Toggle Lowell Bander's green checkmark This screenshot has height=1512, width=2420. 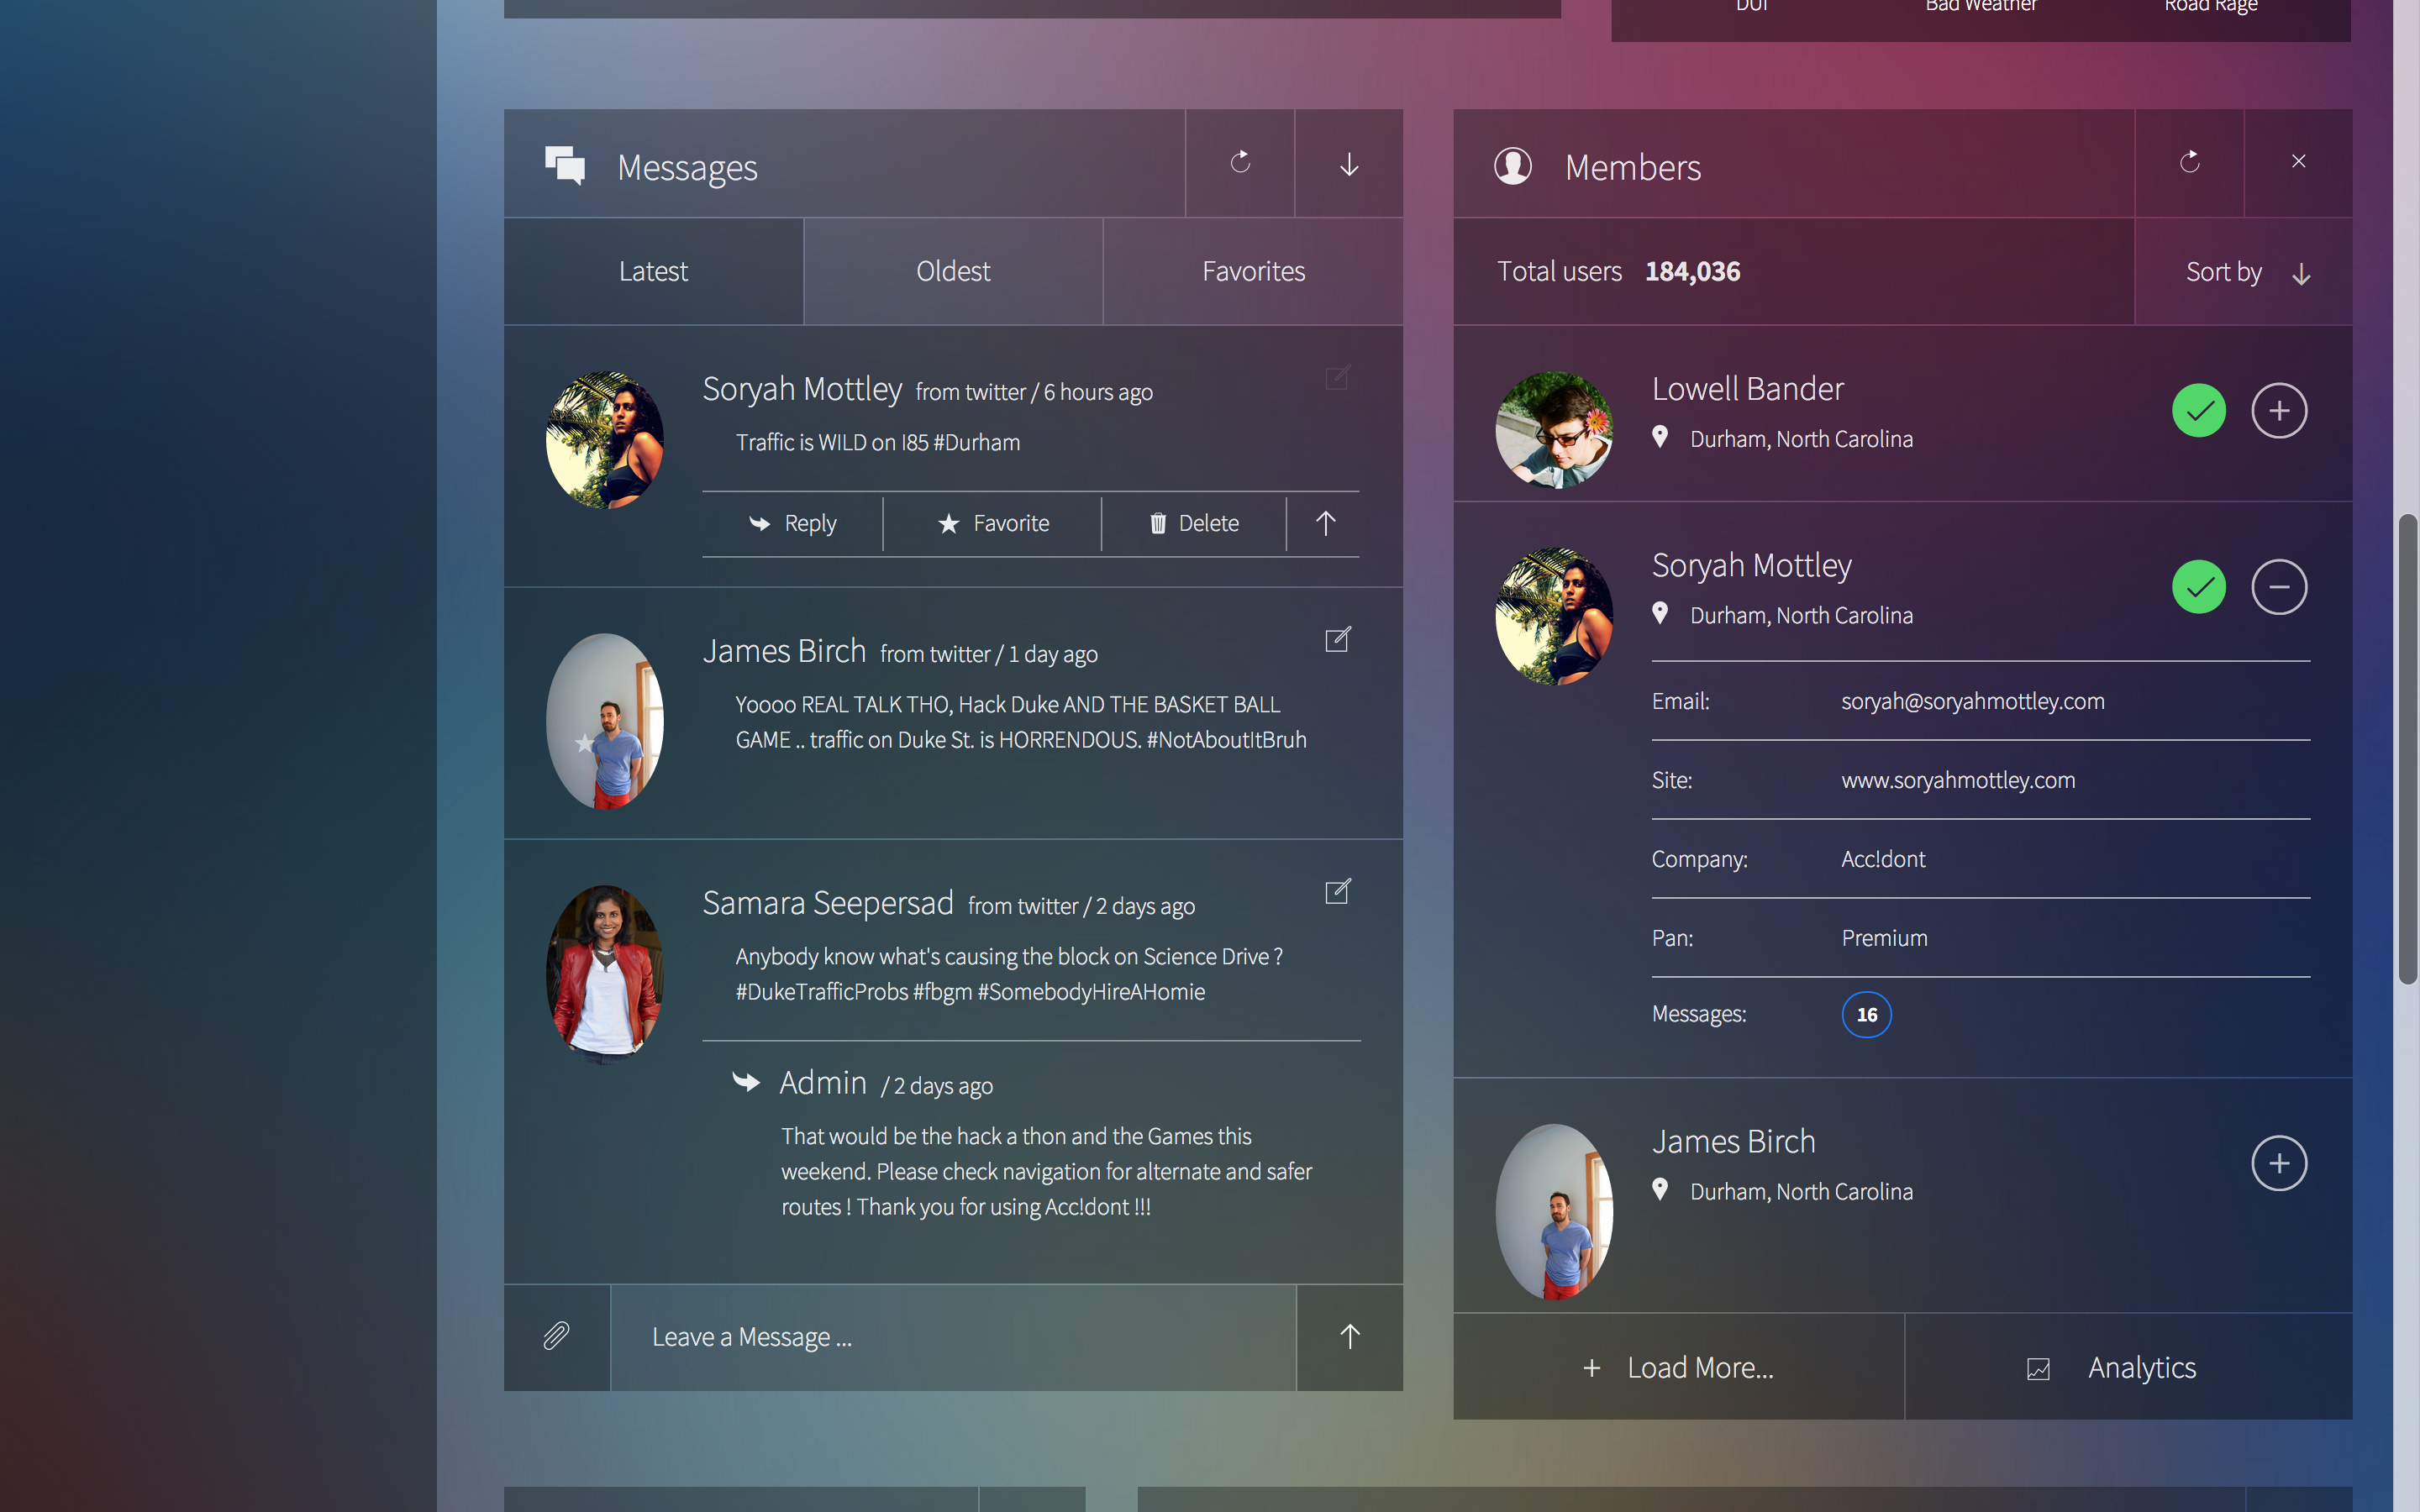point(2198,411)
